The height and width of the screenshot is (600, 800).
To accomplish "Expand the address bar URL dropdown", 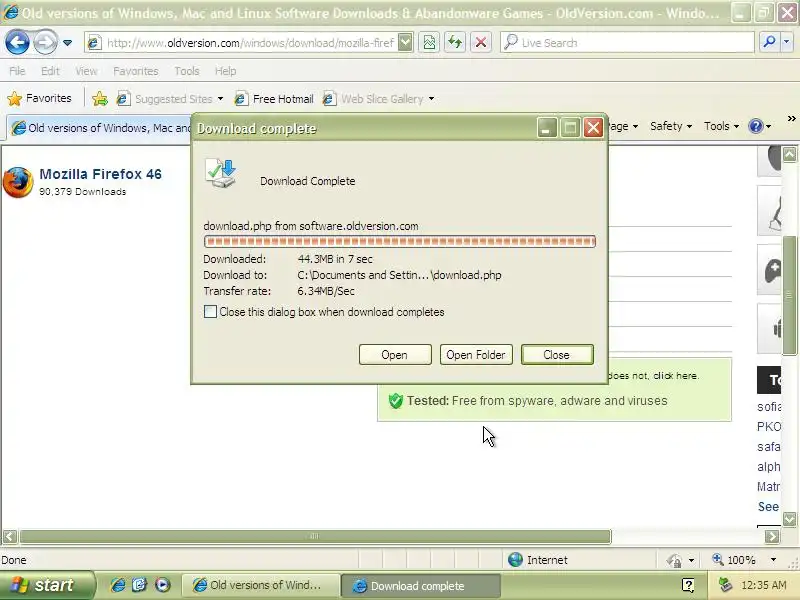I will coord(405,43).
